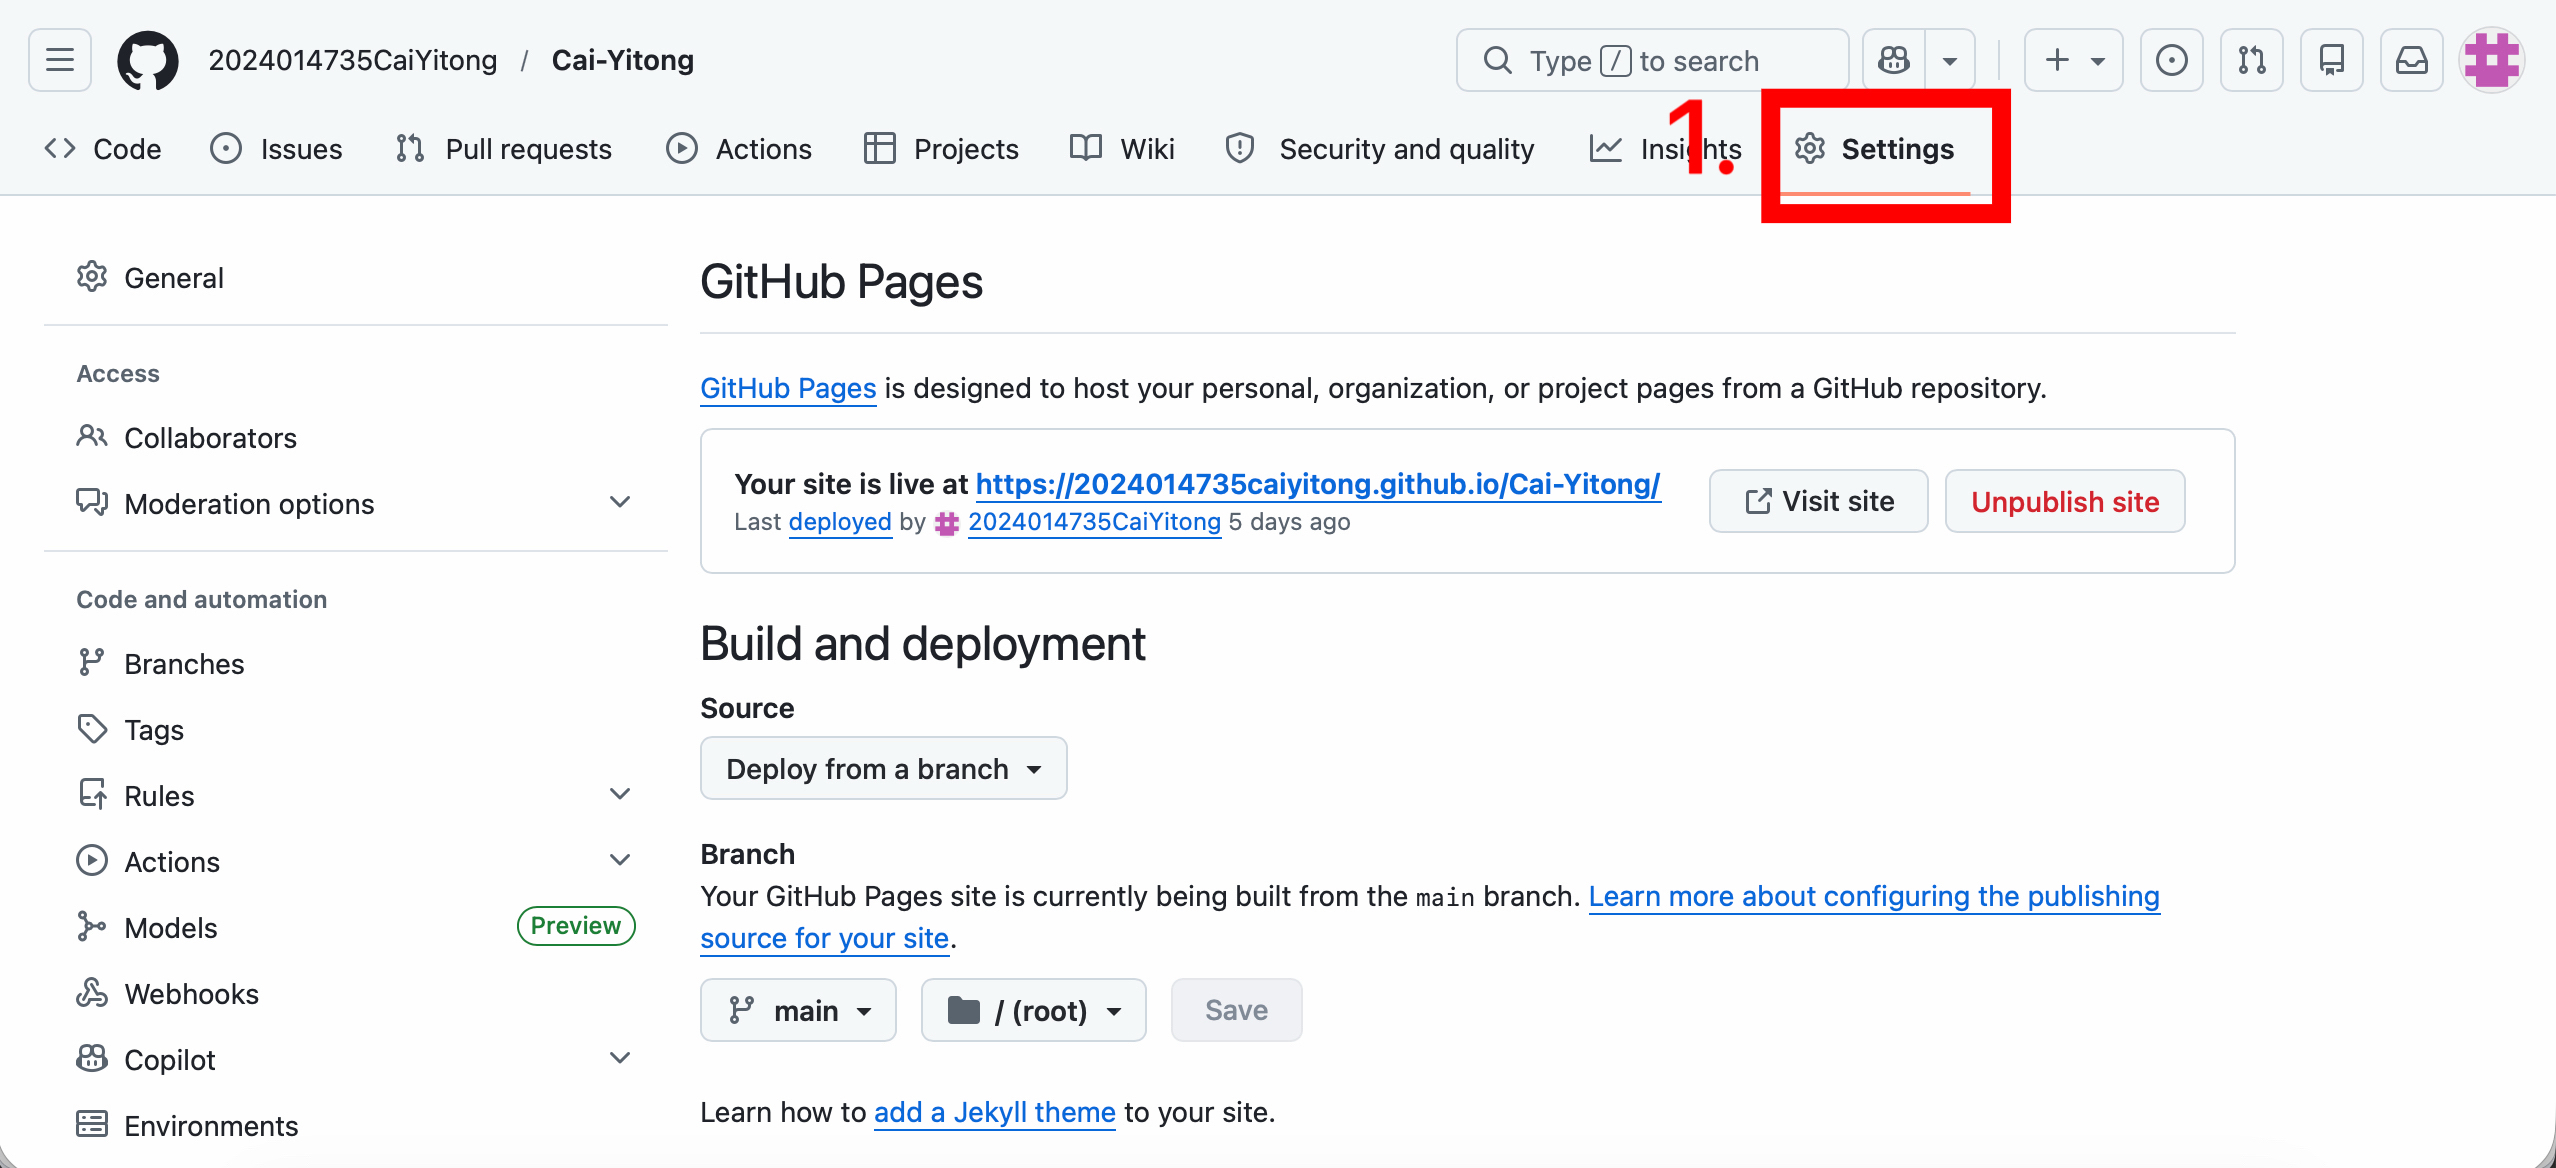Expand Rules section in the sidebar
The width and height of the screenshot is (2556, 1168).
[356, 795]
